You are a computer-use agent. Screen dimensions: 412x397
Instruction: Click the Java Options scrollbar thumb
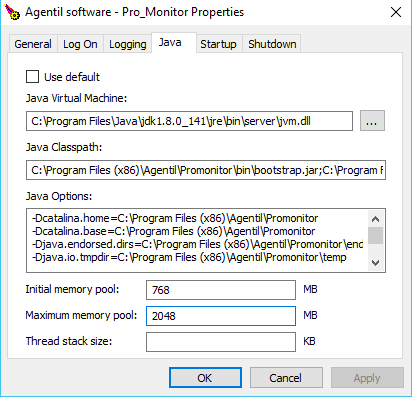[375, 235]
